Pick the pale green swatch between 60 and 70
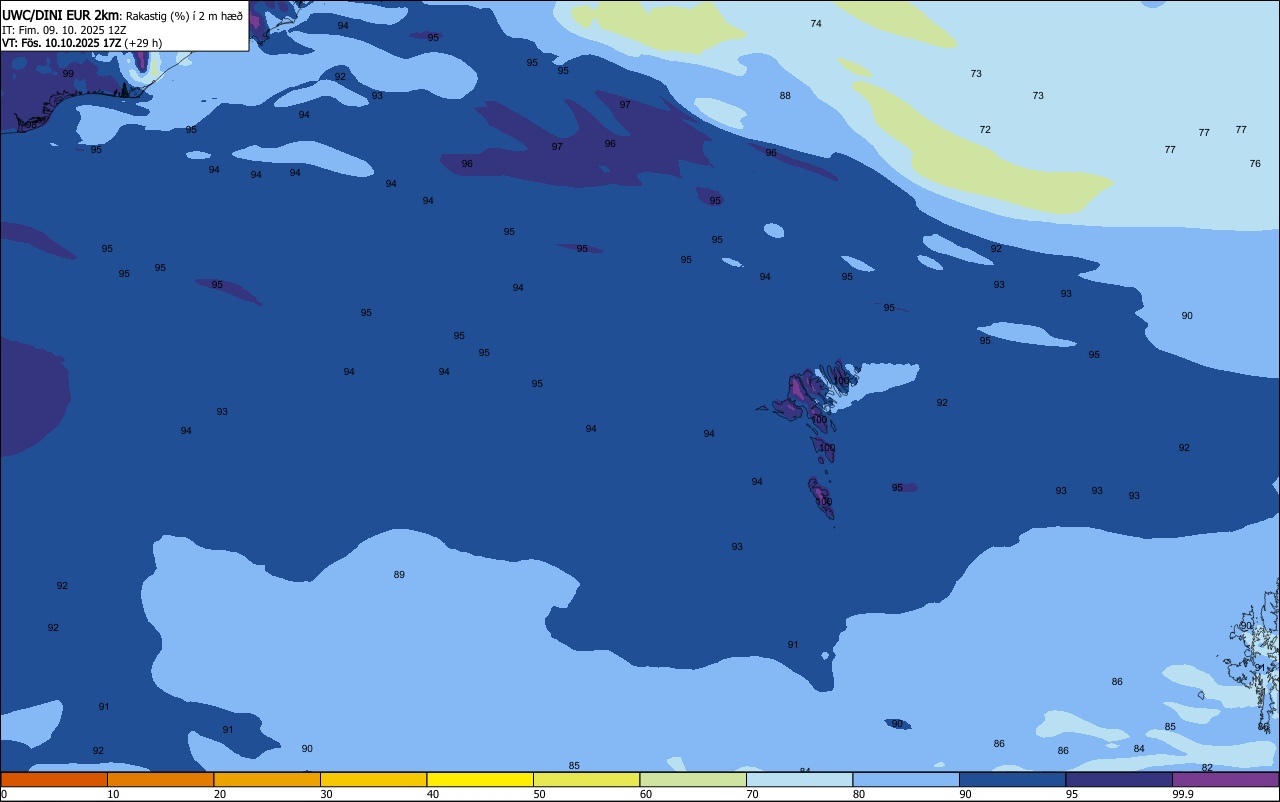This screenshot has height=802, width=1280. tap(693, 779)
